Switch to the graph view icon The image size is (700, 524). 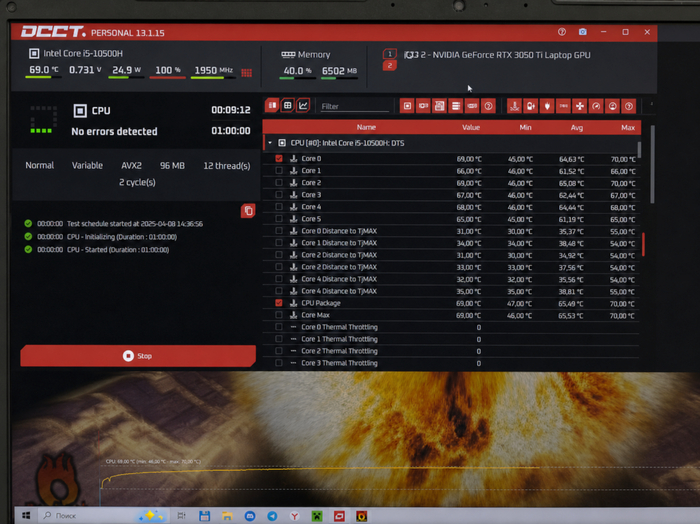303,106
